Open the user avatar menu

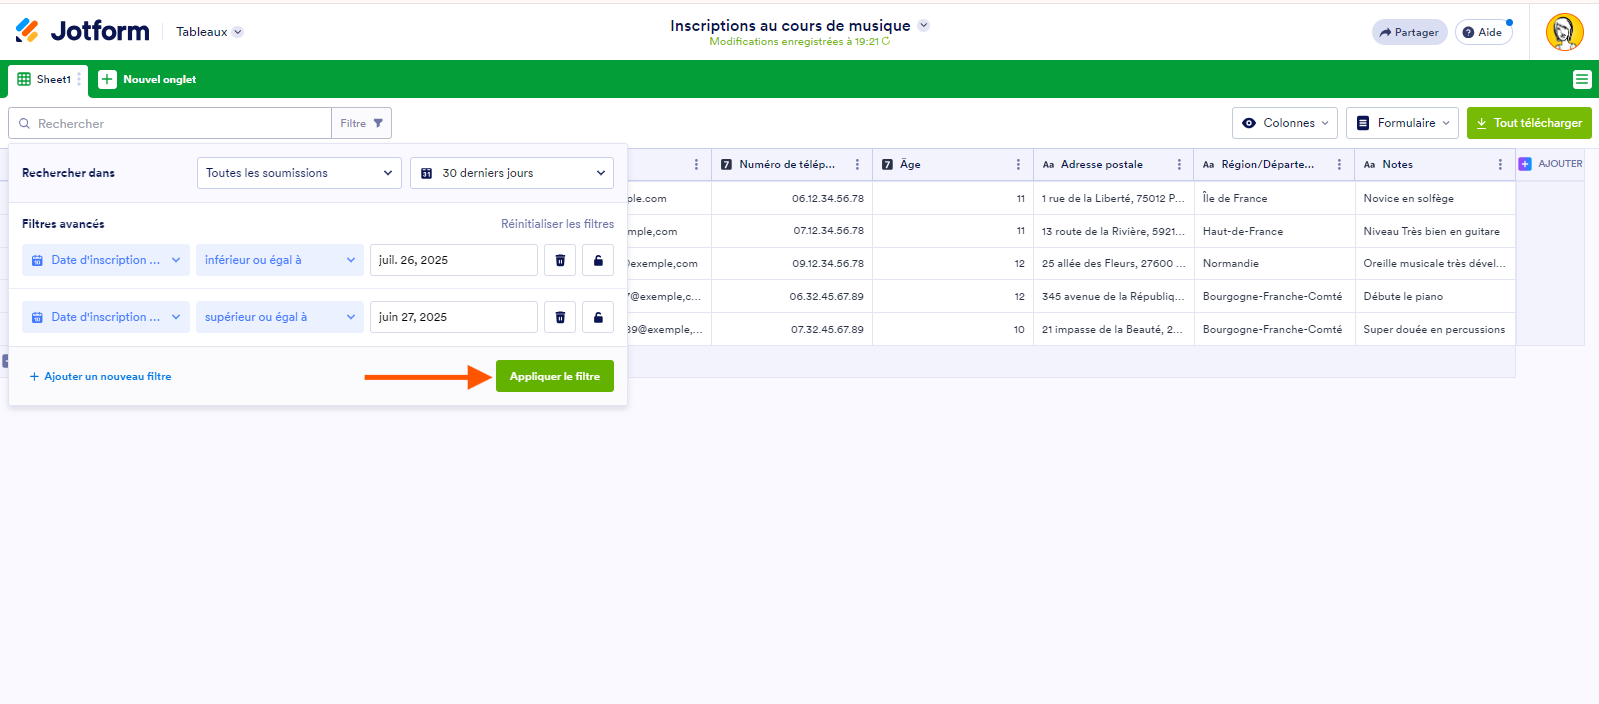pyautogui.click(x=1564, y=32)
